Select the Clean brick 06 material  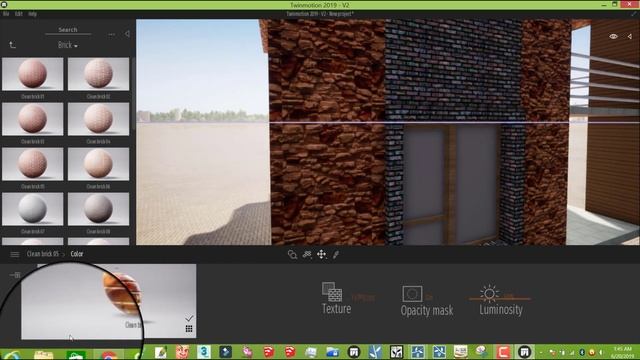[98, 164]
